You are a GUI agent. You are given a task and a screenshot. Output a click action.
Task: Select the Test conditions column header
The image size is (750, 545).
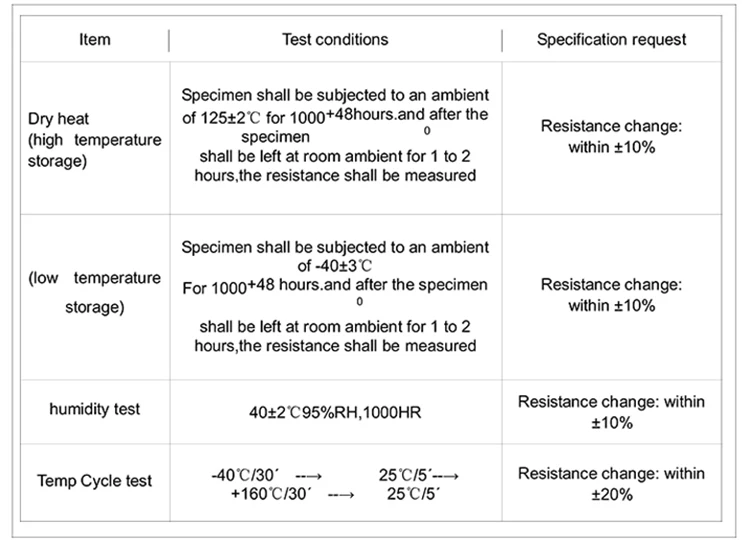(x=335, y=40)
